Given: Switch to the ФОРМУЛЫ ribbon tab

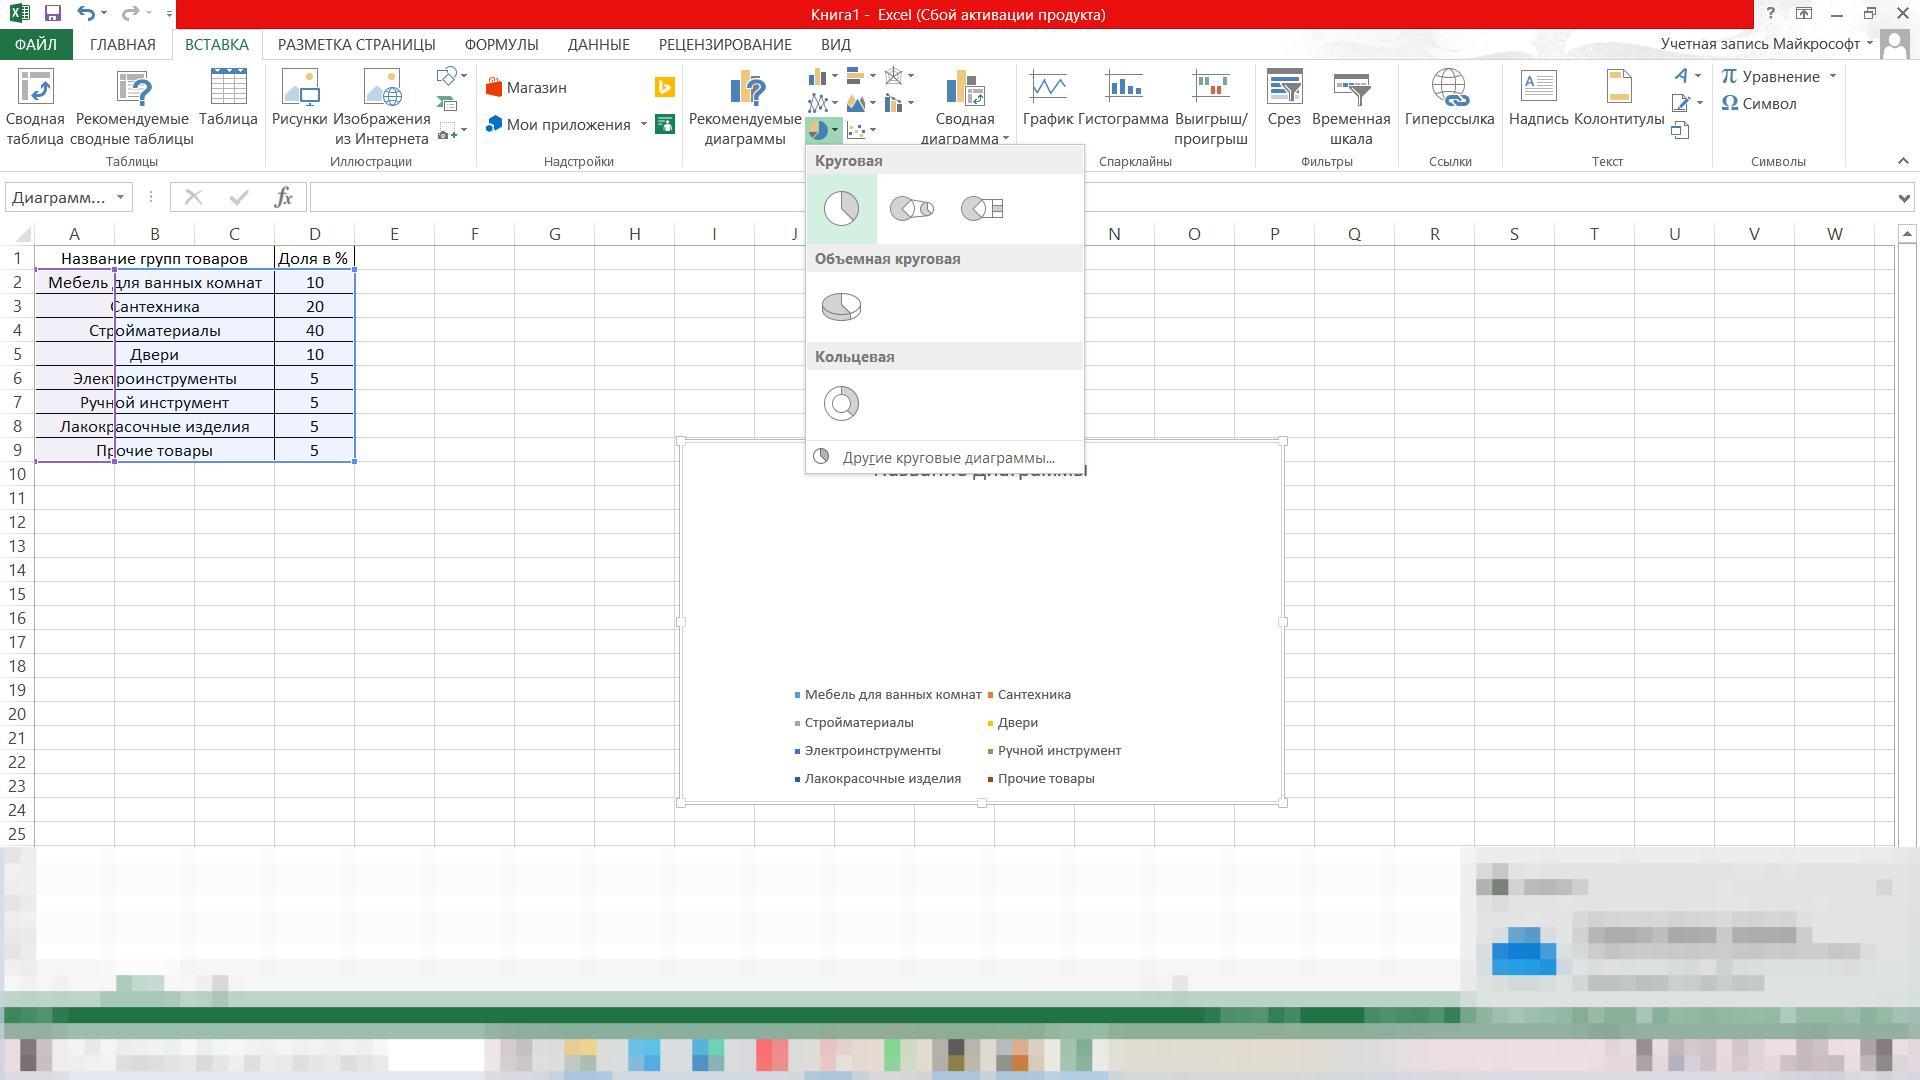Looking at the screenshot, I should coord(501,44).
